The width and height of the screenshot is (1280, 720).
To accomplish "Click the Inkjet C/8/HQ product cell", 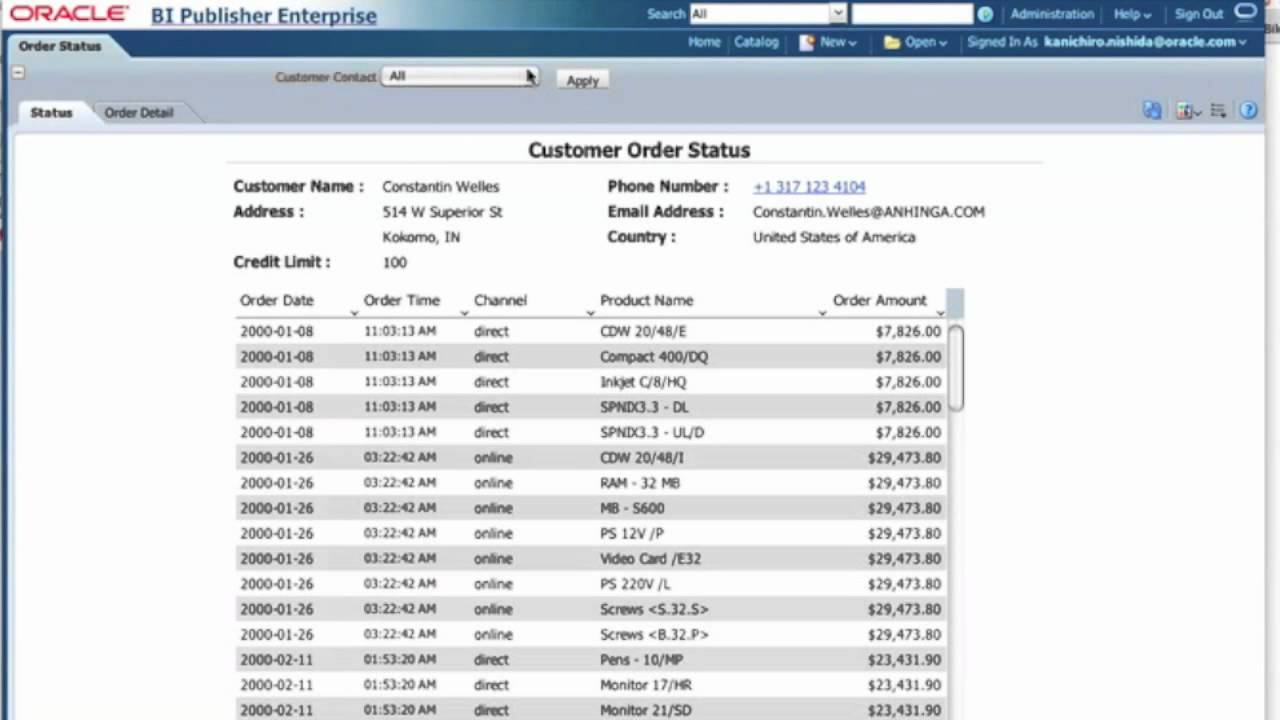I will click(x=643, y=382).
